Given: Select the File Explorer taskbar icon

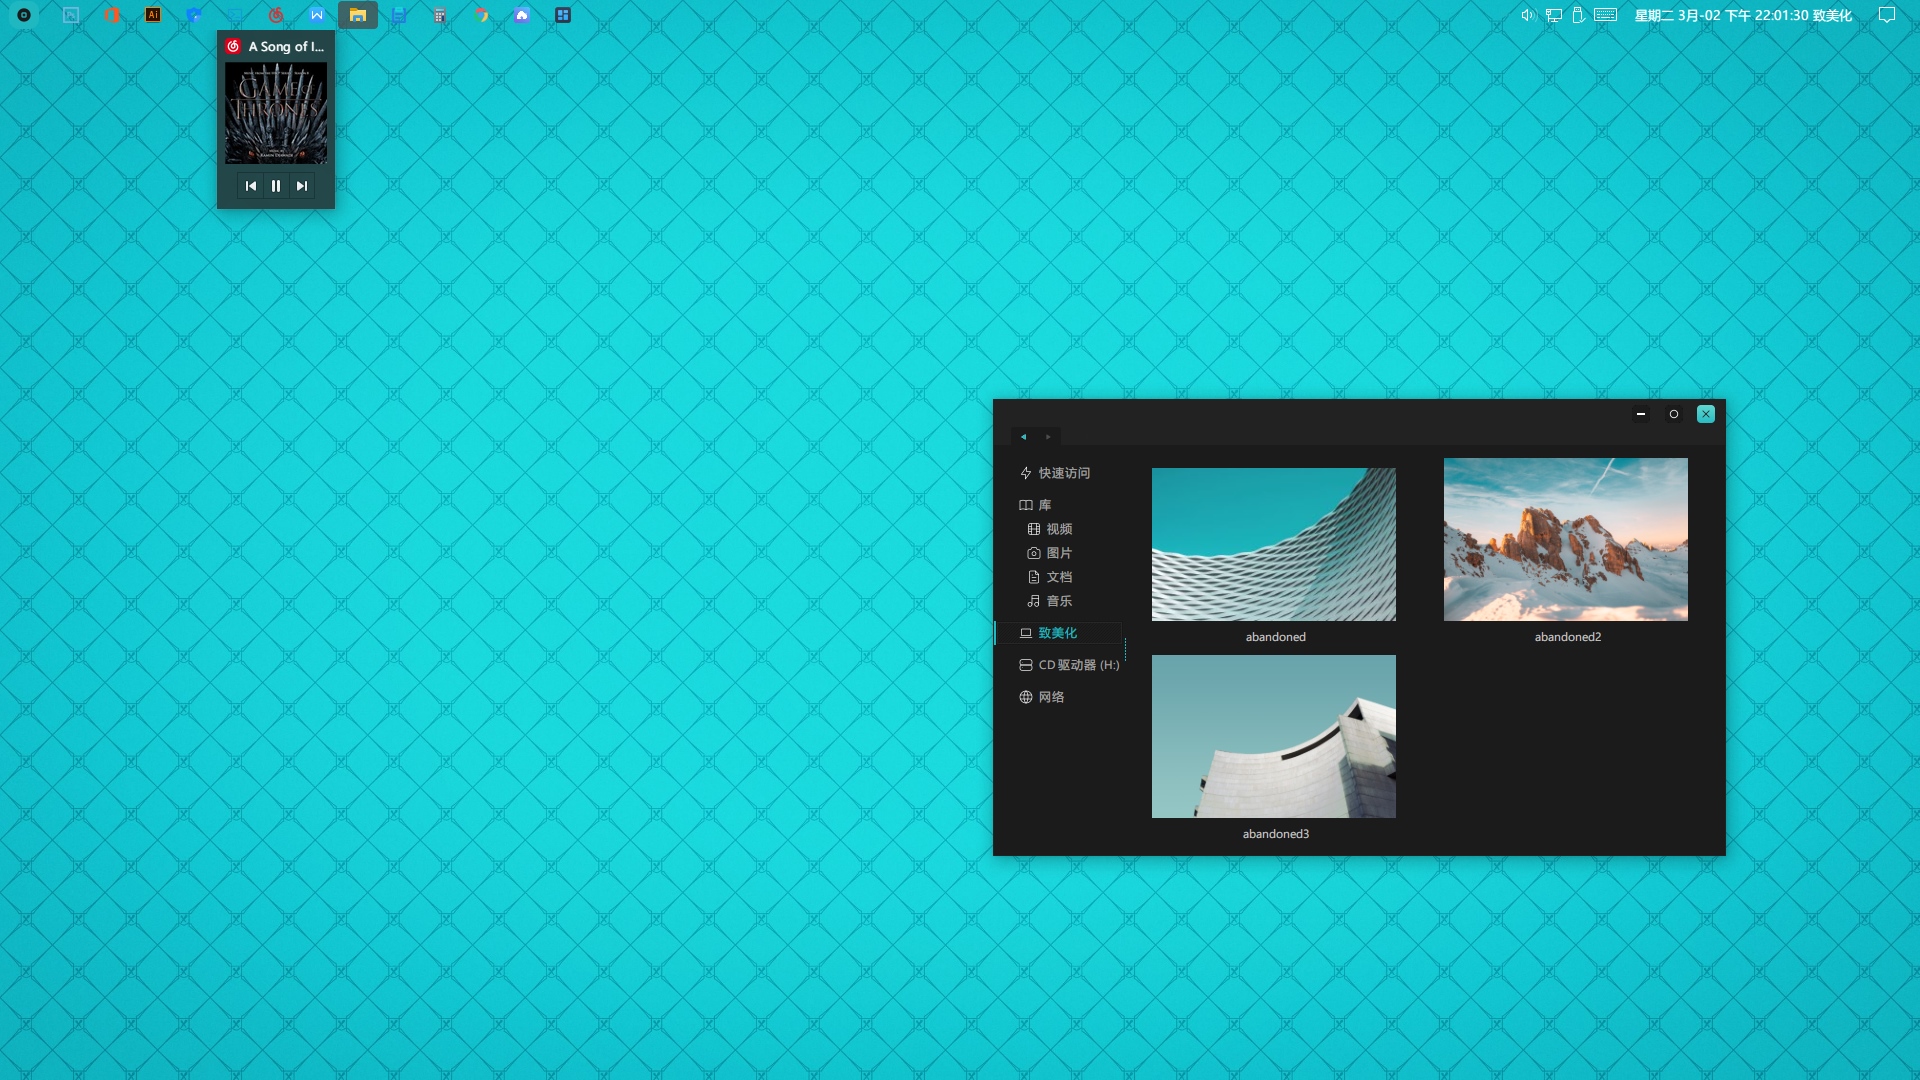Looking at the screenshot, I should click(358, 15).
